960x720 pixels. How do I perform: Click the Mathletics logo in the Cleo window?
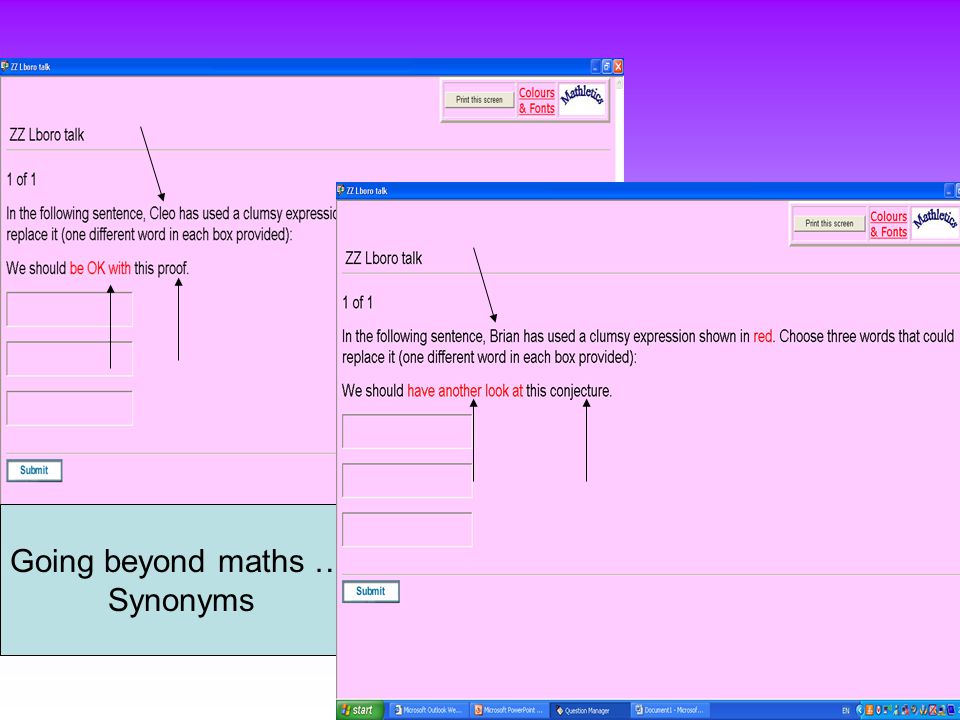pyautogui.click(x=582, y=100)
